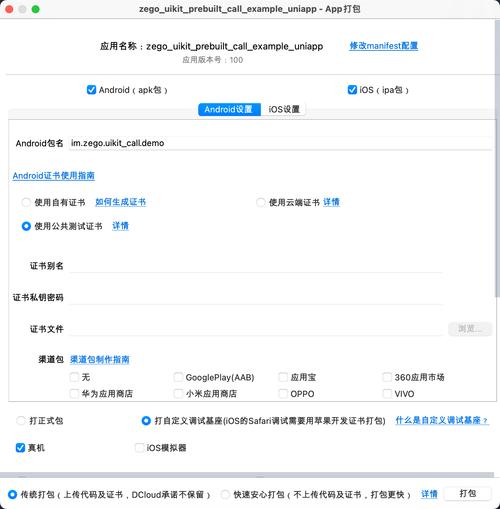Click the 应用版本号：100 text

[213, 60]
